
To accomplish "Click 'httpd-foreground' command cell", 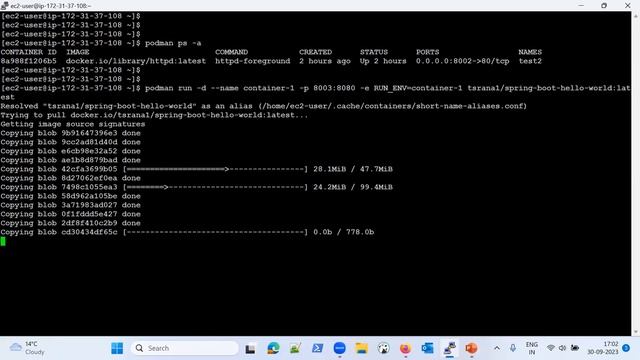I will [253, 61].
